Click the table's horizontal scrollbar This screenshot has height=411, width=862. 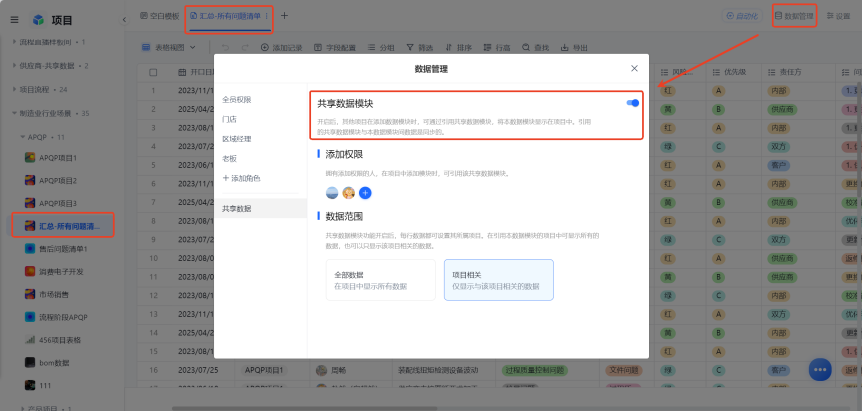tap(305, 408)
